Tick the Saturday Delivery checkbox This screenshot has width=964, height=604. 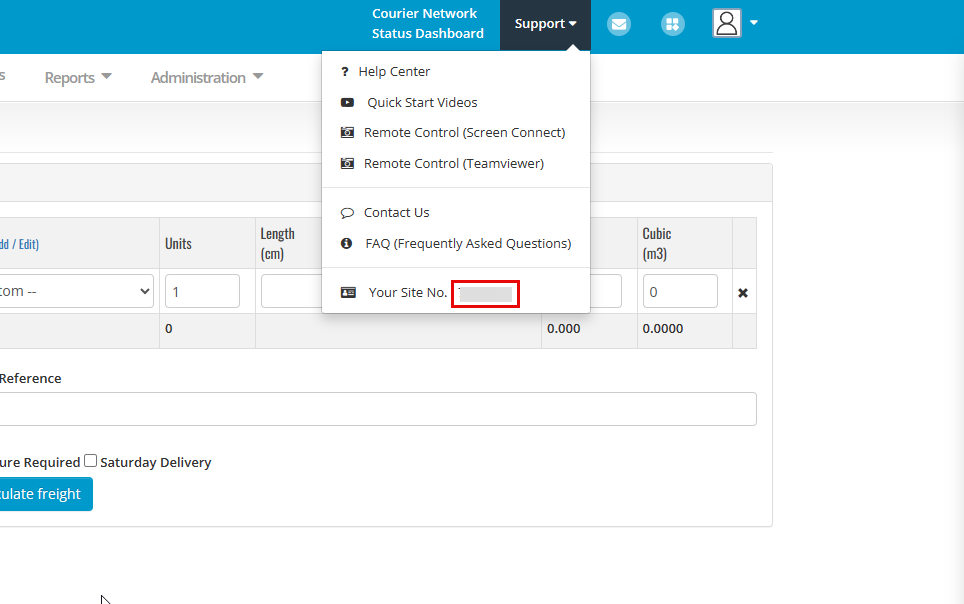[x=90, y=460]
